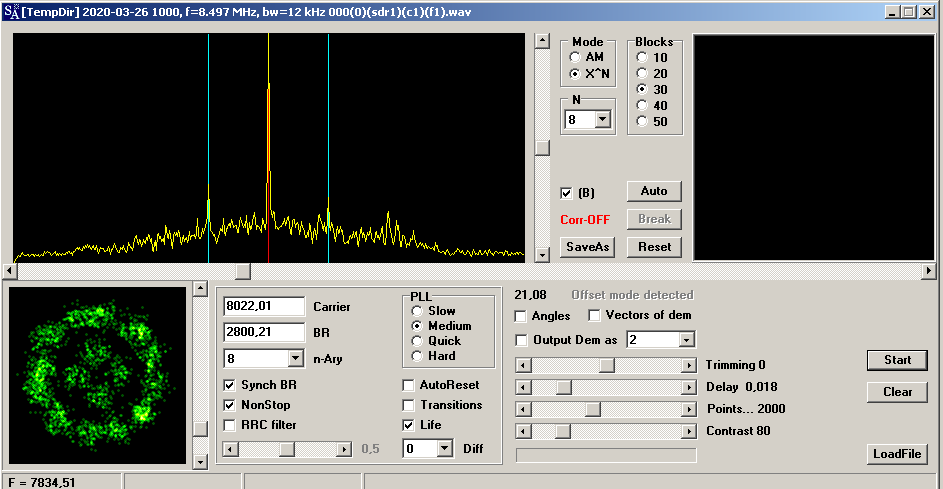943x489 pixels.
Task: Open the N power dropdown
Action: [602, 120]
